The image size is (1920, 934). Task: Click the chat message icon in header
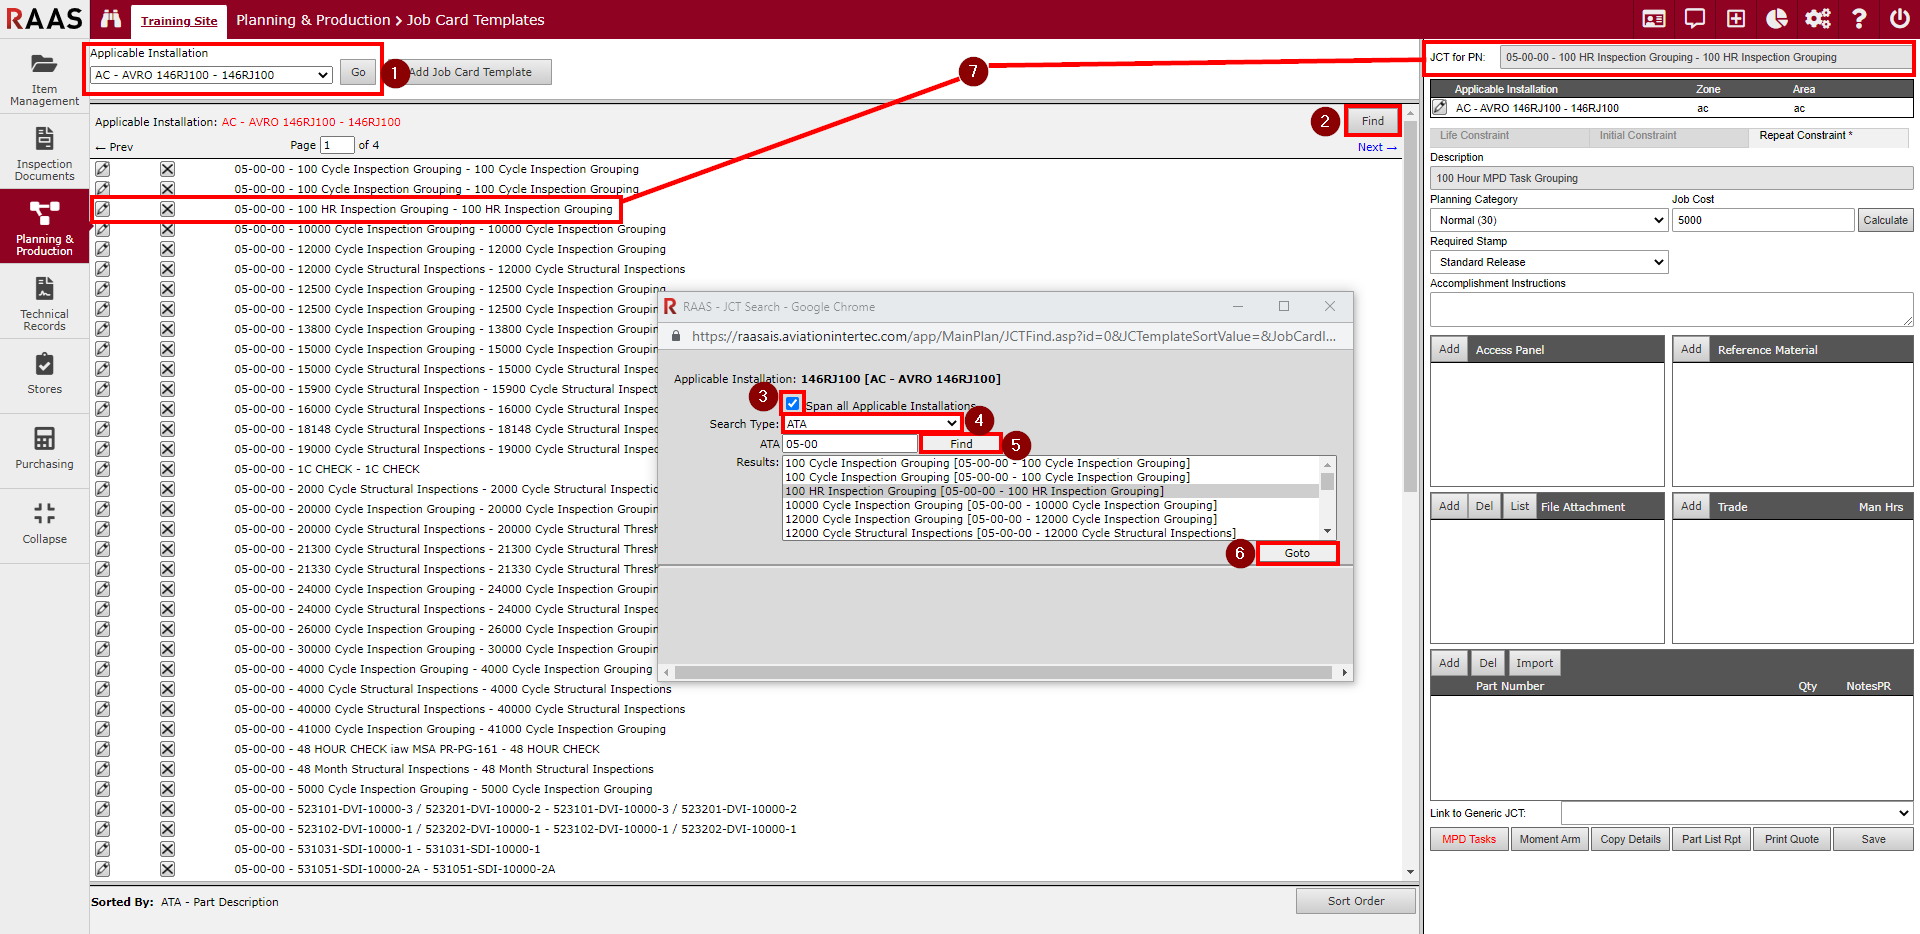1695,19
